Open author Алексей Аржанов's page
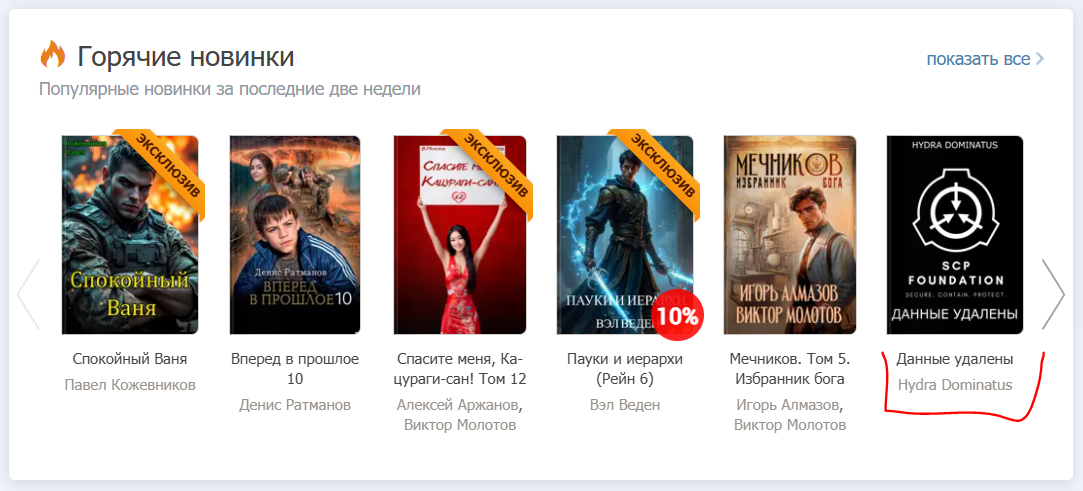Image resolution: width=1083 pixels, height=491 pixels. coord(459,405)
